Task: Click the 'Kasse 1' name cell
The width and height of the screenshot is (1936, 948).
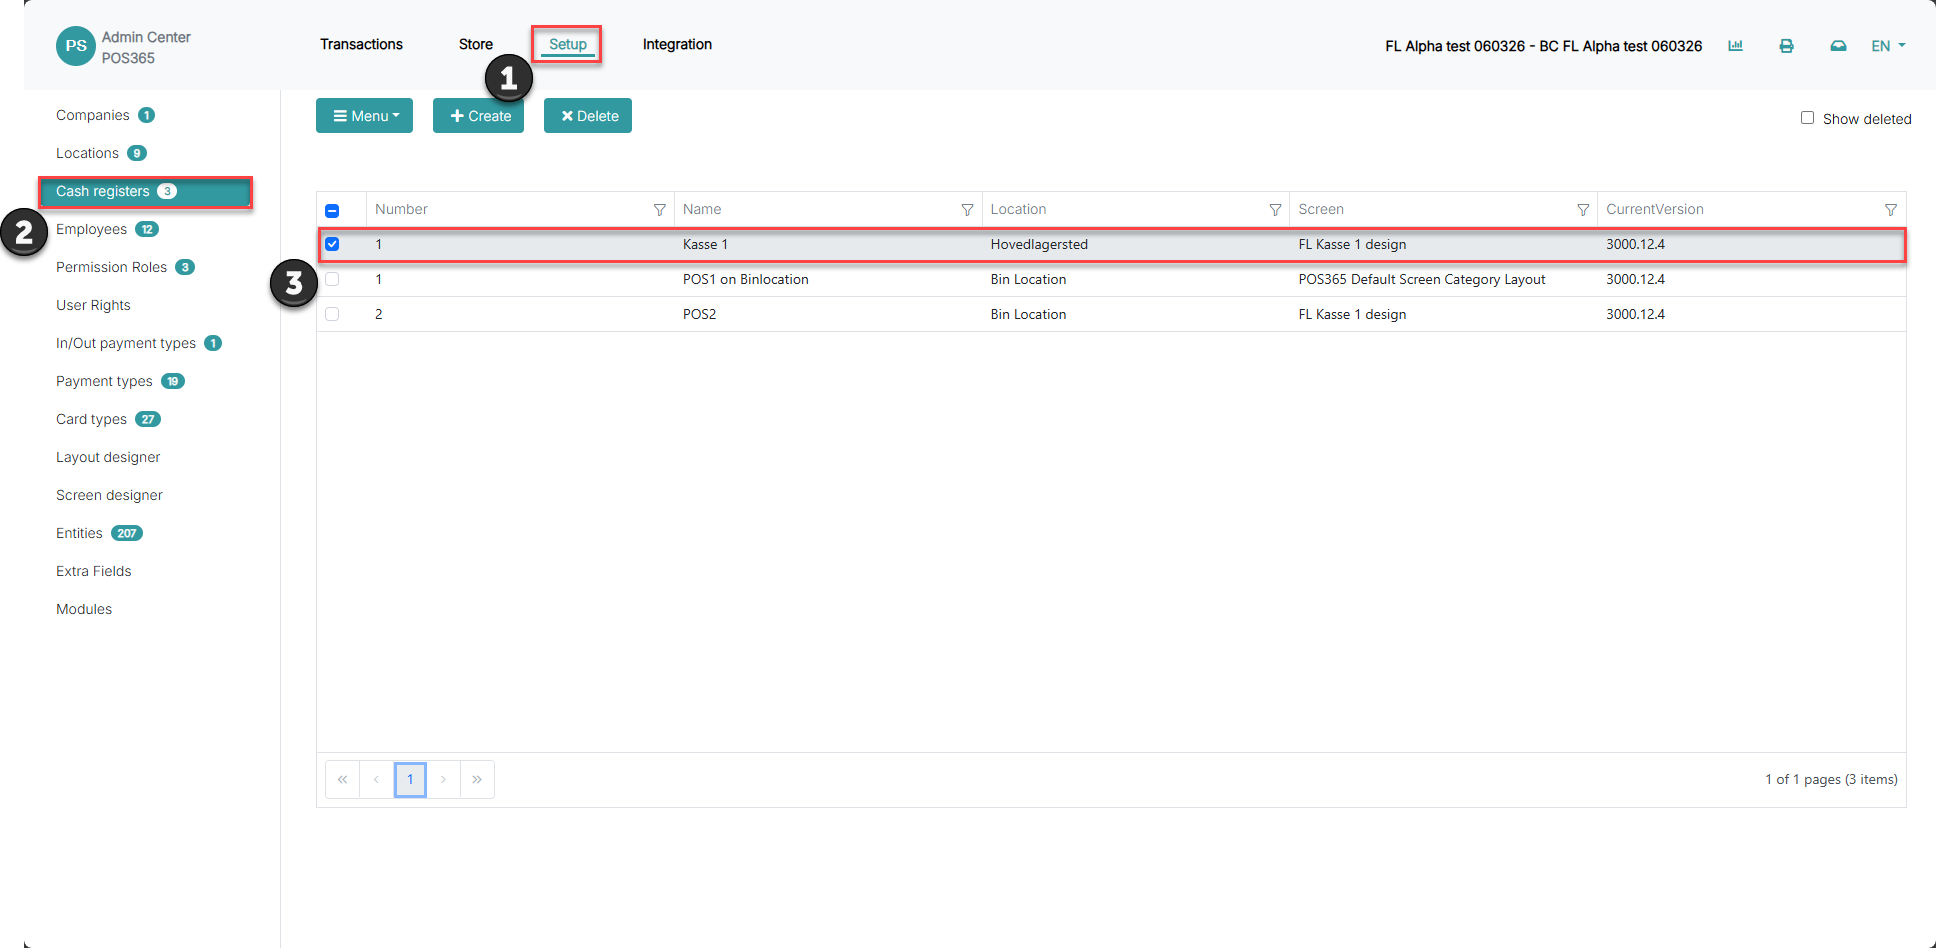Action: [705, 244]
